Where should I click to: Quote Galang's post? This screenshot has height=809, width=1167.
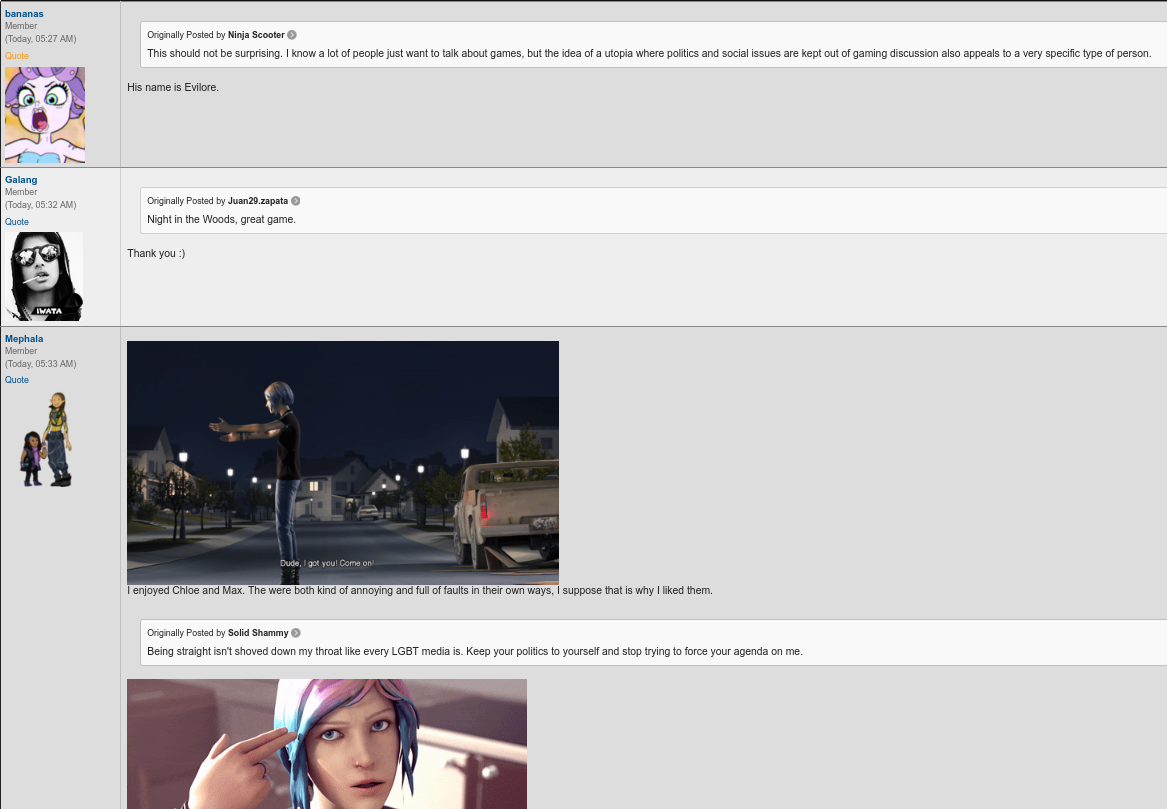pyautogui.click(x=16, y=222)
